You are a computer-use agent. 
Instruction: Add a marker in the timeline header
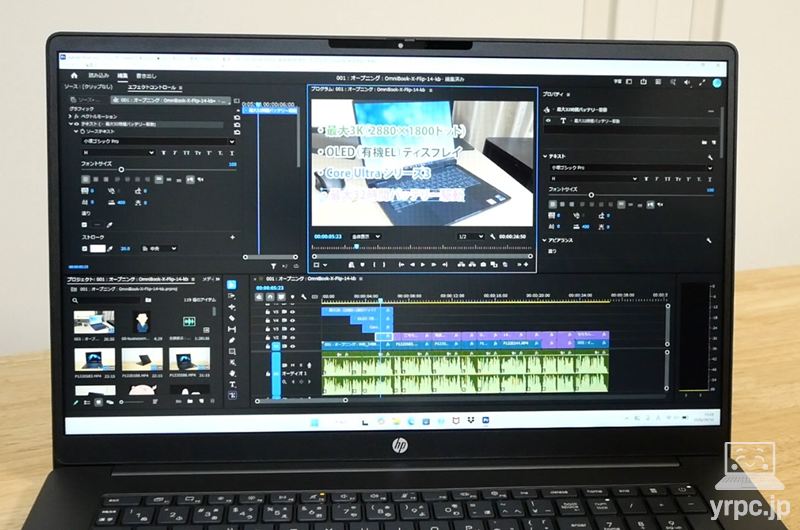(x=292, y=297)
